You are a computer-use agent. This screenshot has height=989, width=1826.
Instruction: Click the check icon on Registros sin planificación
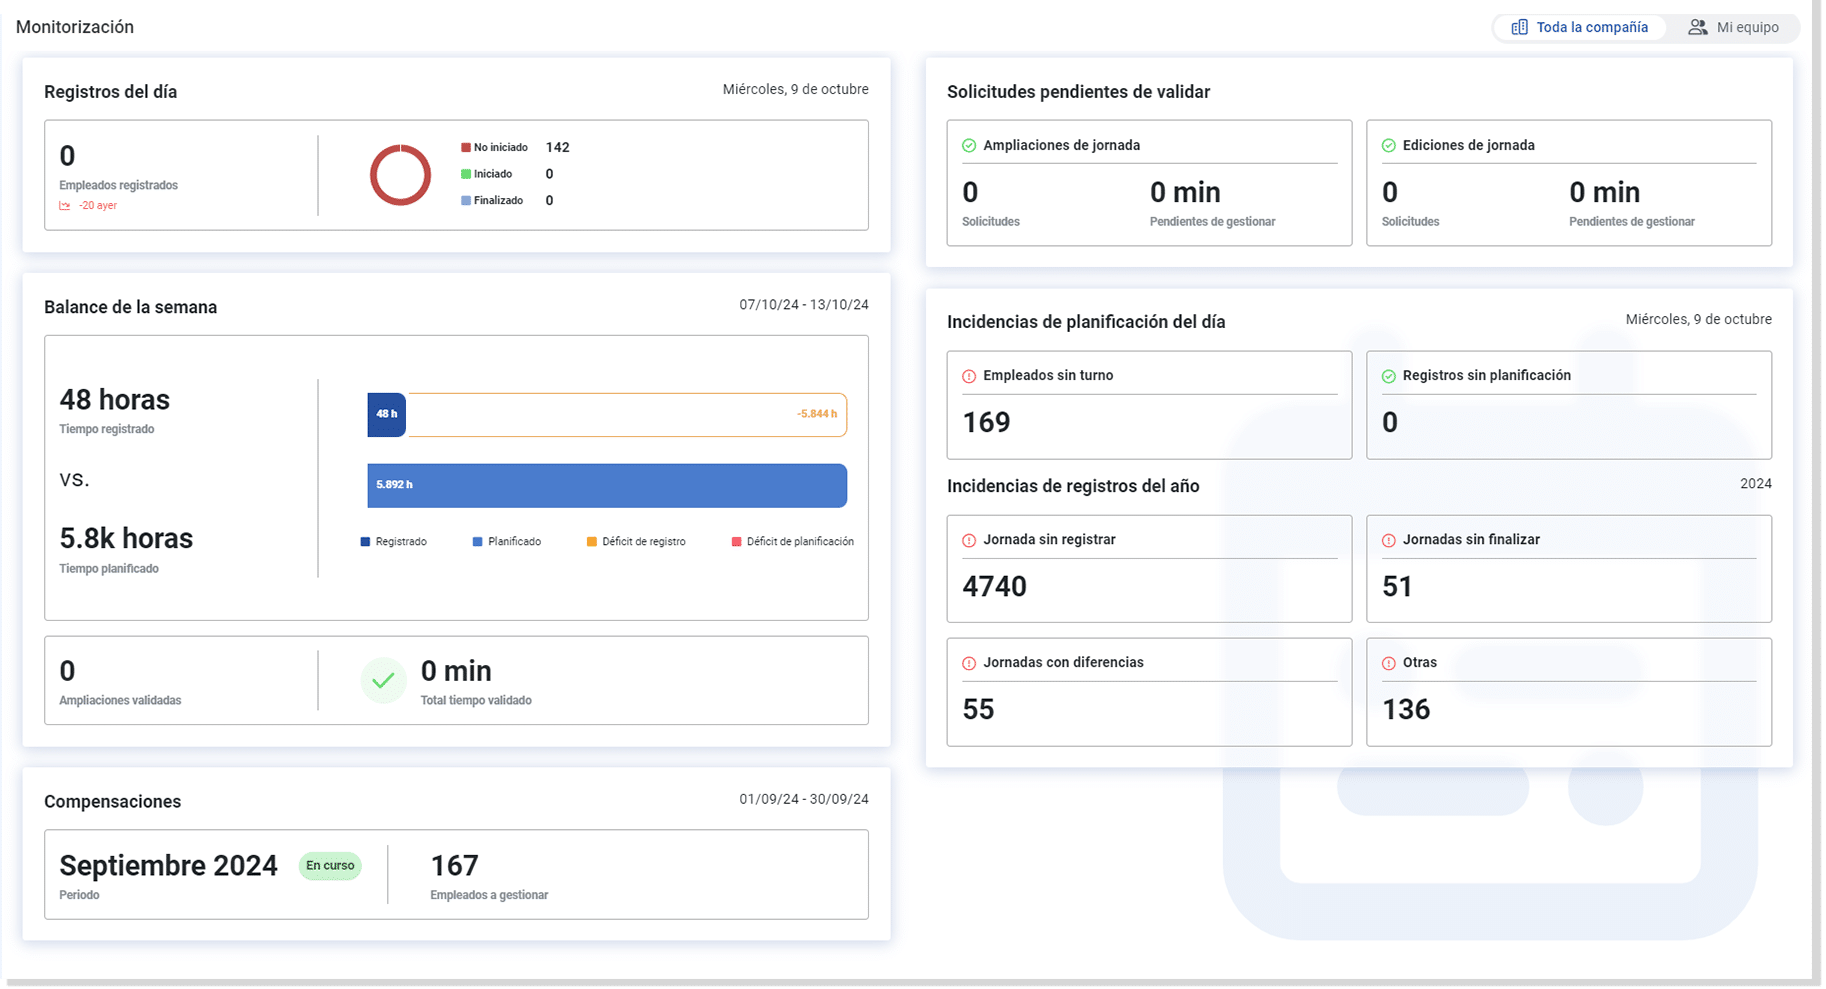(1388, 376)
